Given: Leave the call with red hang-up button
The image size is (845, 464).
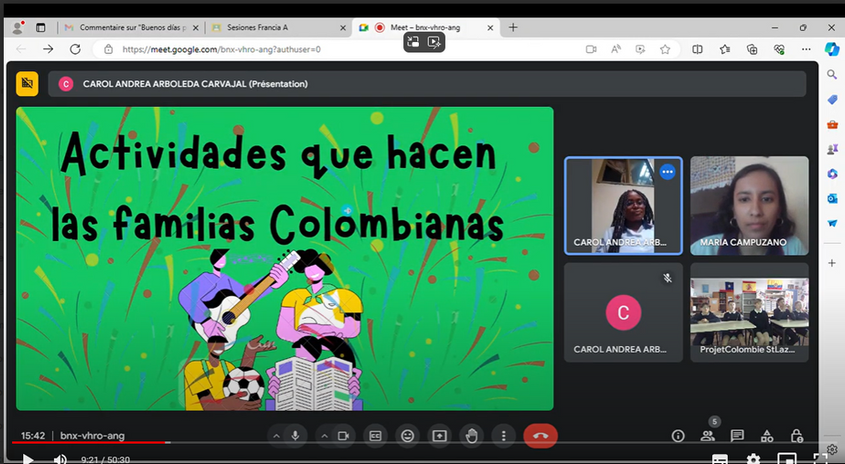Looking at the screenshot, I should (x=541, y=436).
